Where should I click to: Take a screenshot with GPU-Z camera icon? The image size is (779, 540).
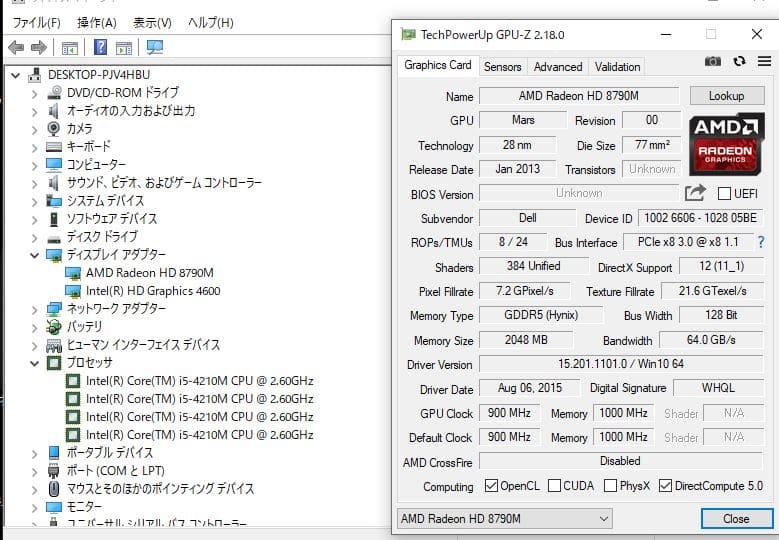[x=712, y=61]
